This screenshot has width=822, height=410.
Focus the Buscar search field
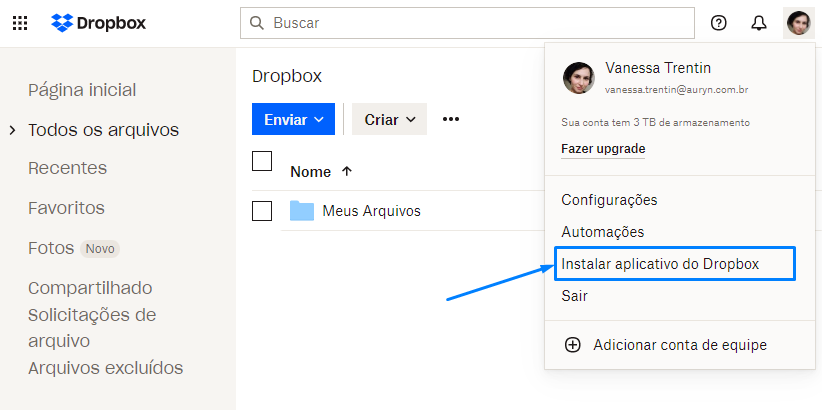click(467, 23)
